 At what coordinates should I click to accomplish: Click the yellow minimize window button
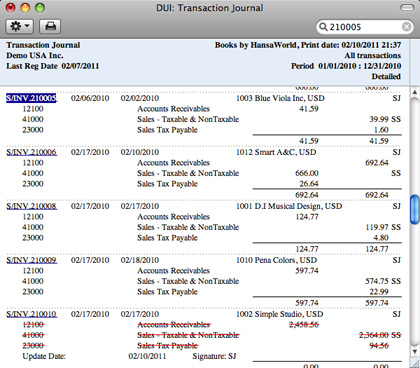point(25,7)
